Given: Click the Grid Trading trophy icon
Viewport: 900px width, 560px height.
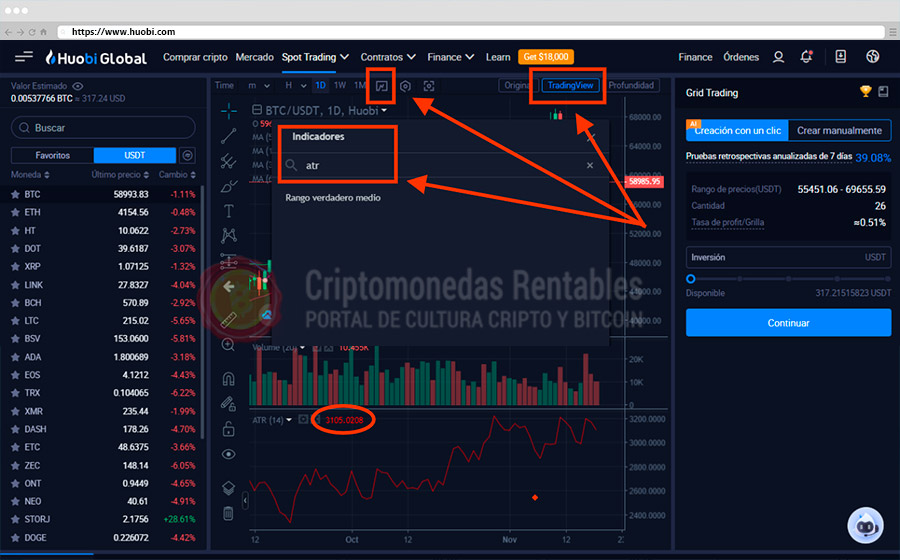Looking at the screenshot, I should [865, 92].
